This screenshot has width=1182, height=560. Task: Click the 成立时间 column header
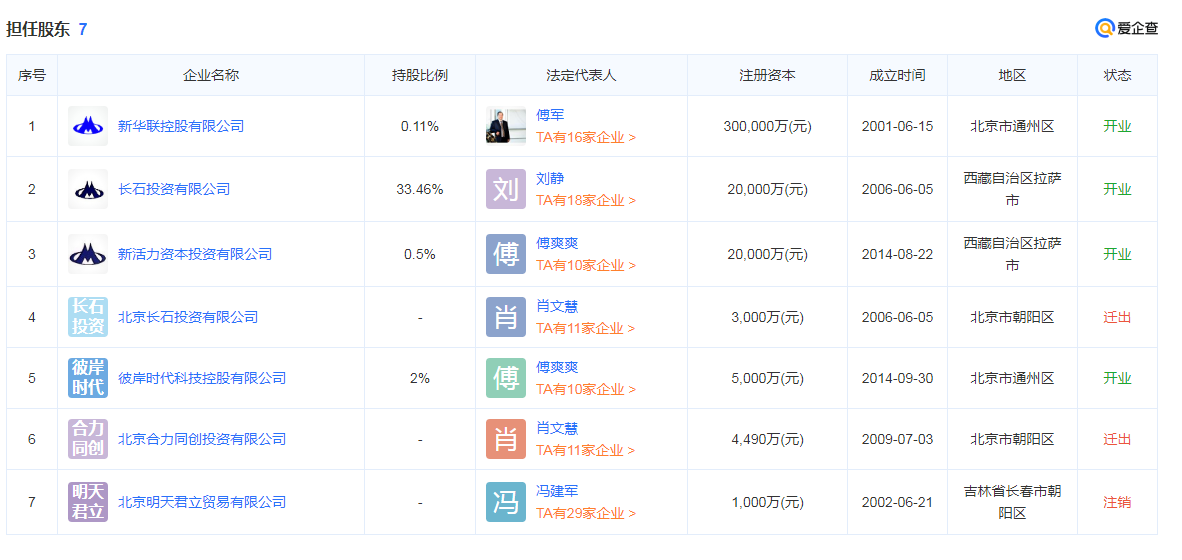point(897,75)
